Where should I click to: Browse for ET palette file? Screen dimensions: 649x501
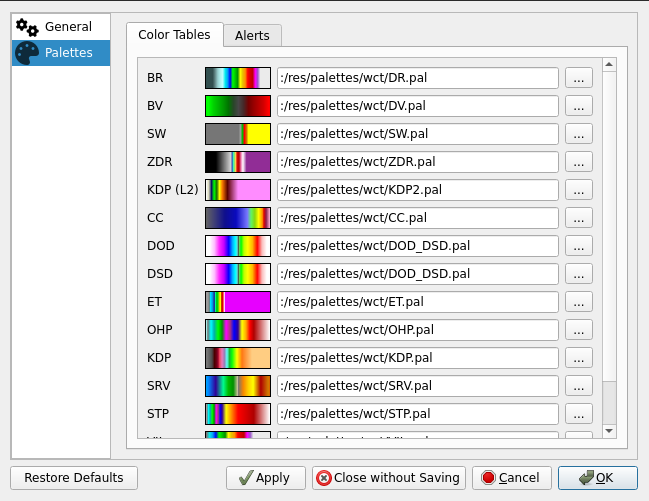point(579,302)
